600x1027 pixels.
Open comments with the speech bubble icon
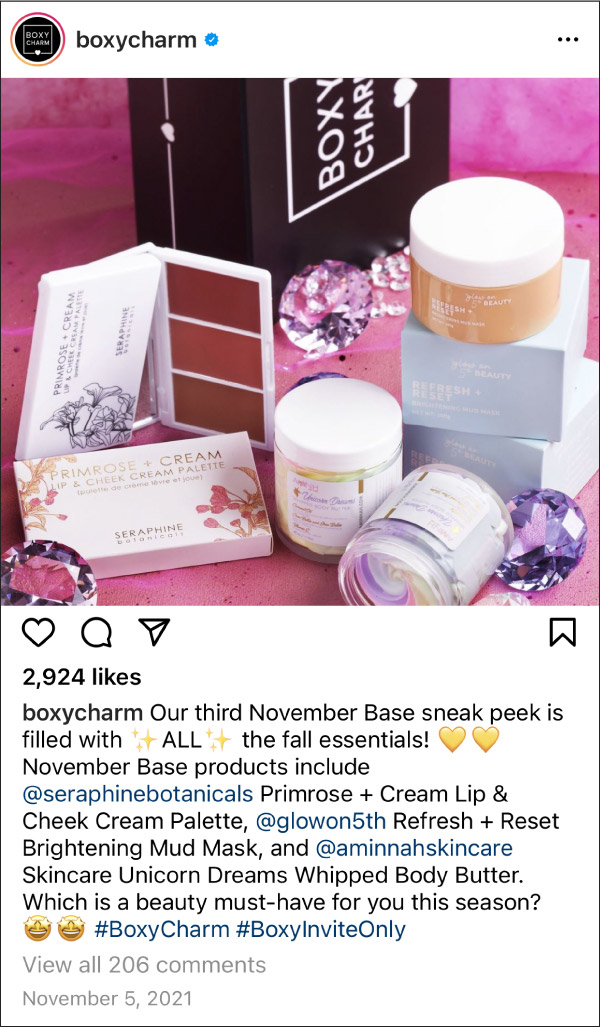tap(97, 633)
